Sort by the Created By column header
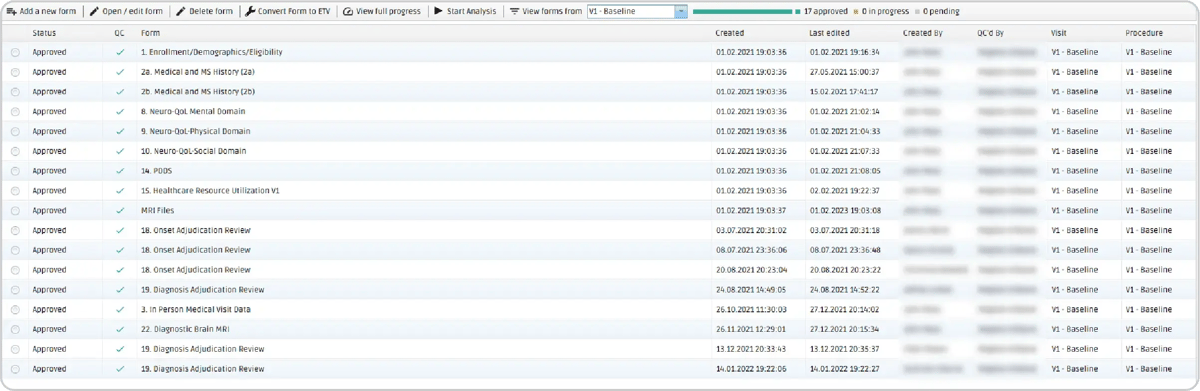1200x391 pixels. pos(922,33)
